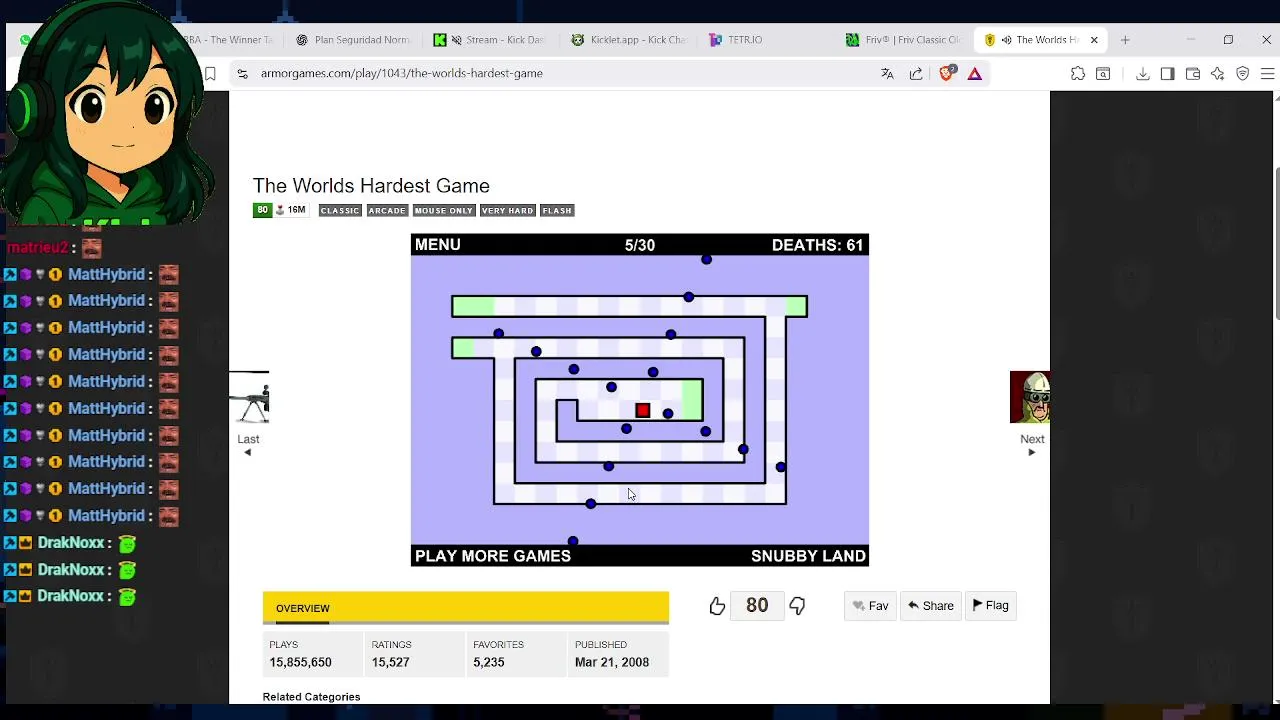This screenshot has width=1280, height=720.
Task: Open the Leo AI sparkle icon
Action: pos(1218,73)
